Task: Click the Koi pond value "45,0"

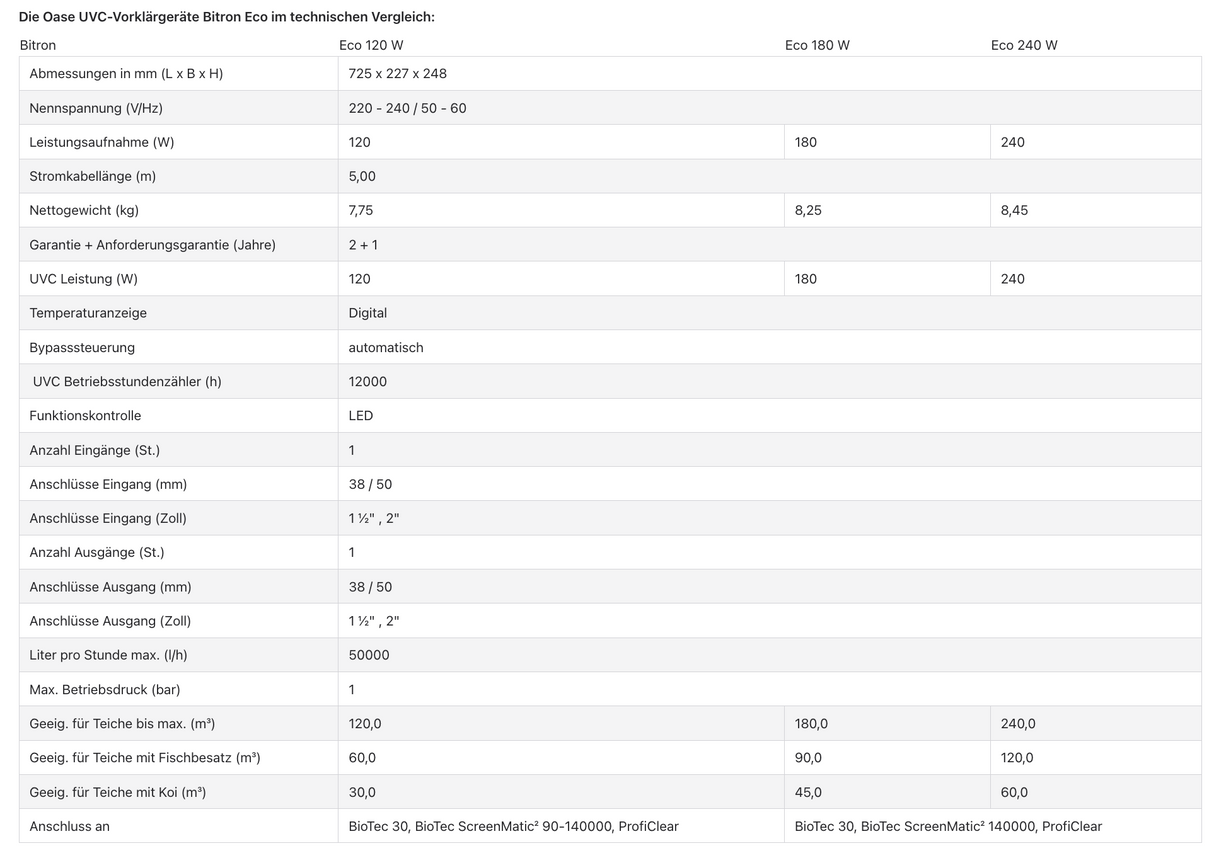Action: [808, 793]
